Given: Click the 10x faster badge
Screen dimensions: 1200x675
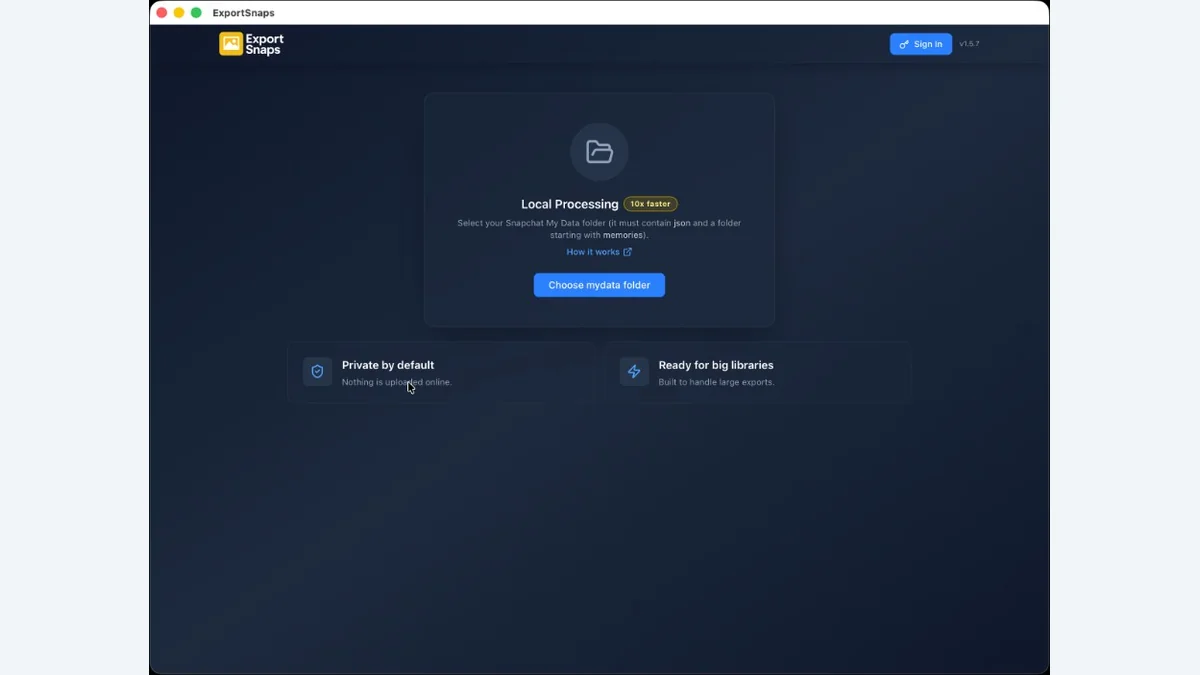Looking at the screenshot, I should (651, 204).
